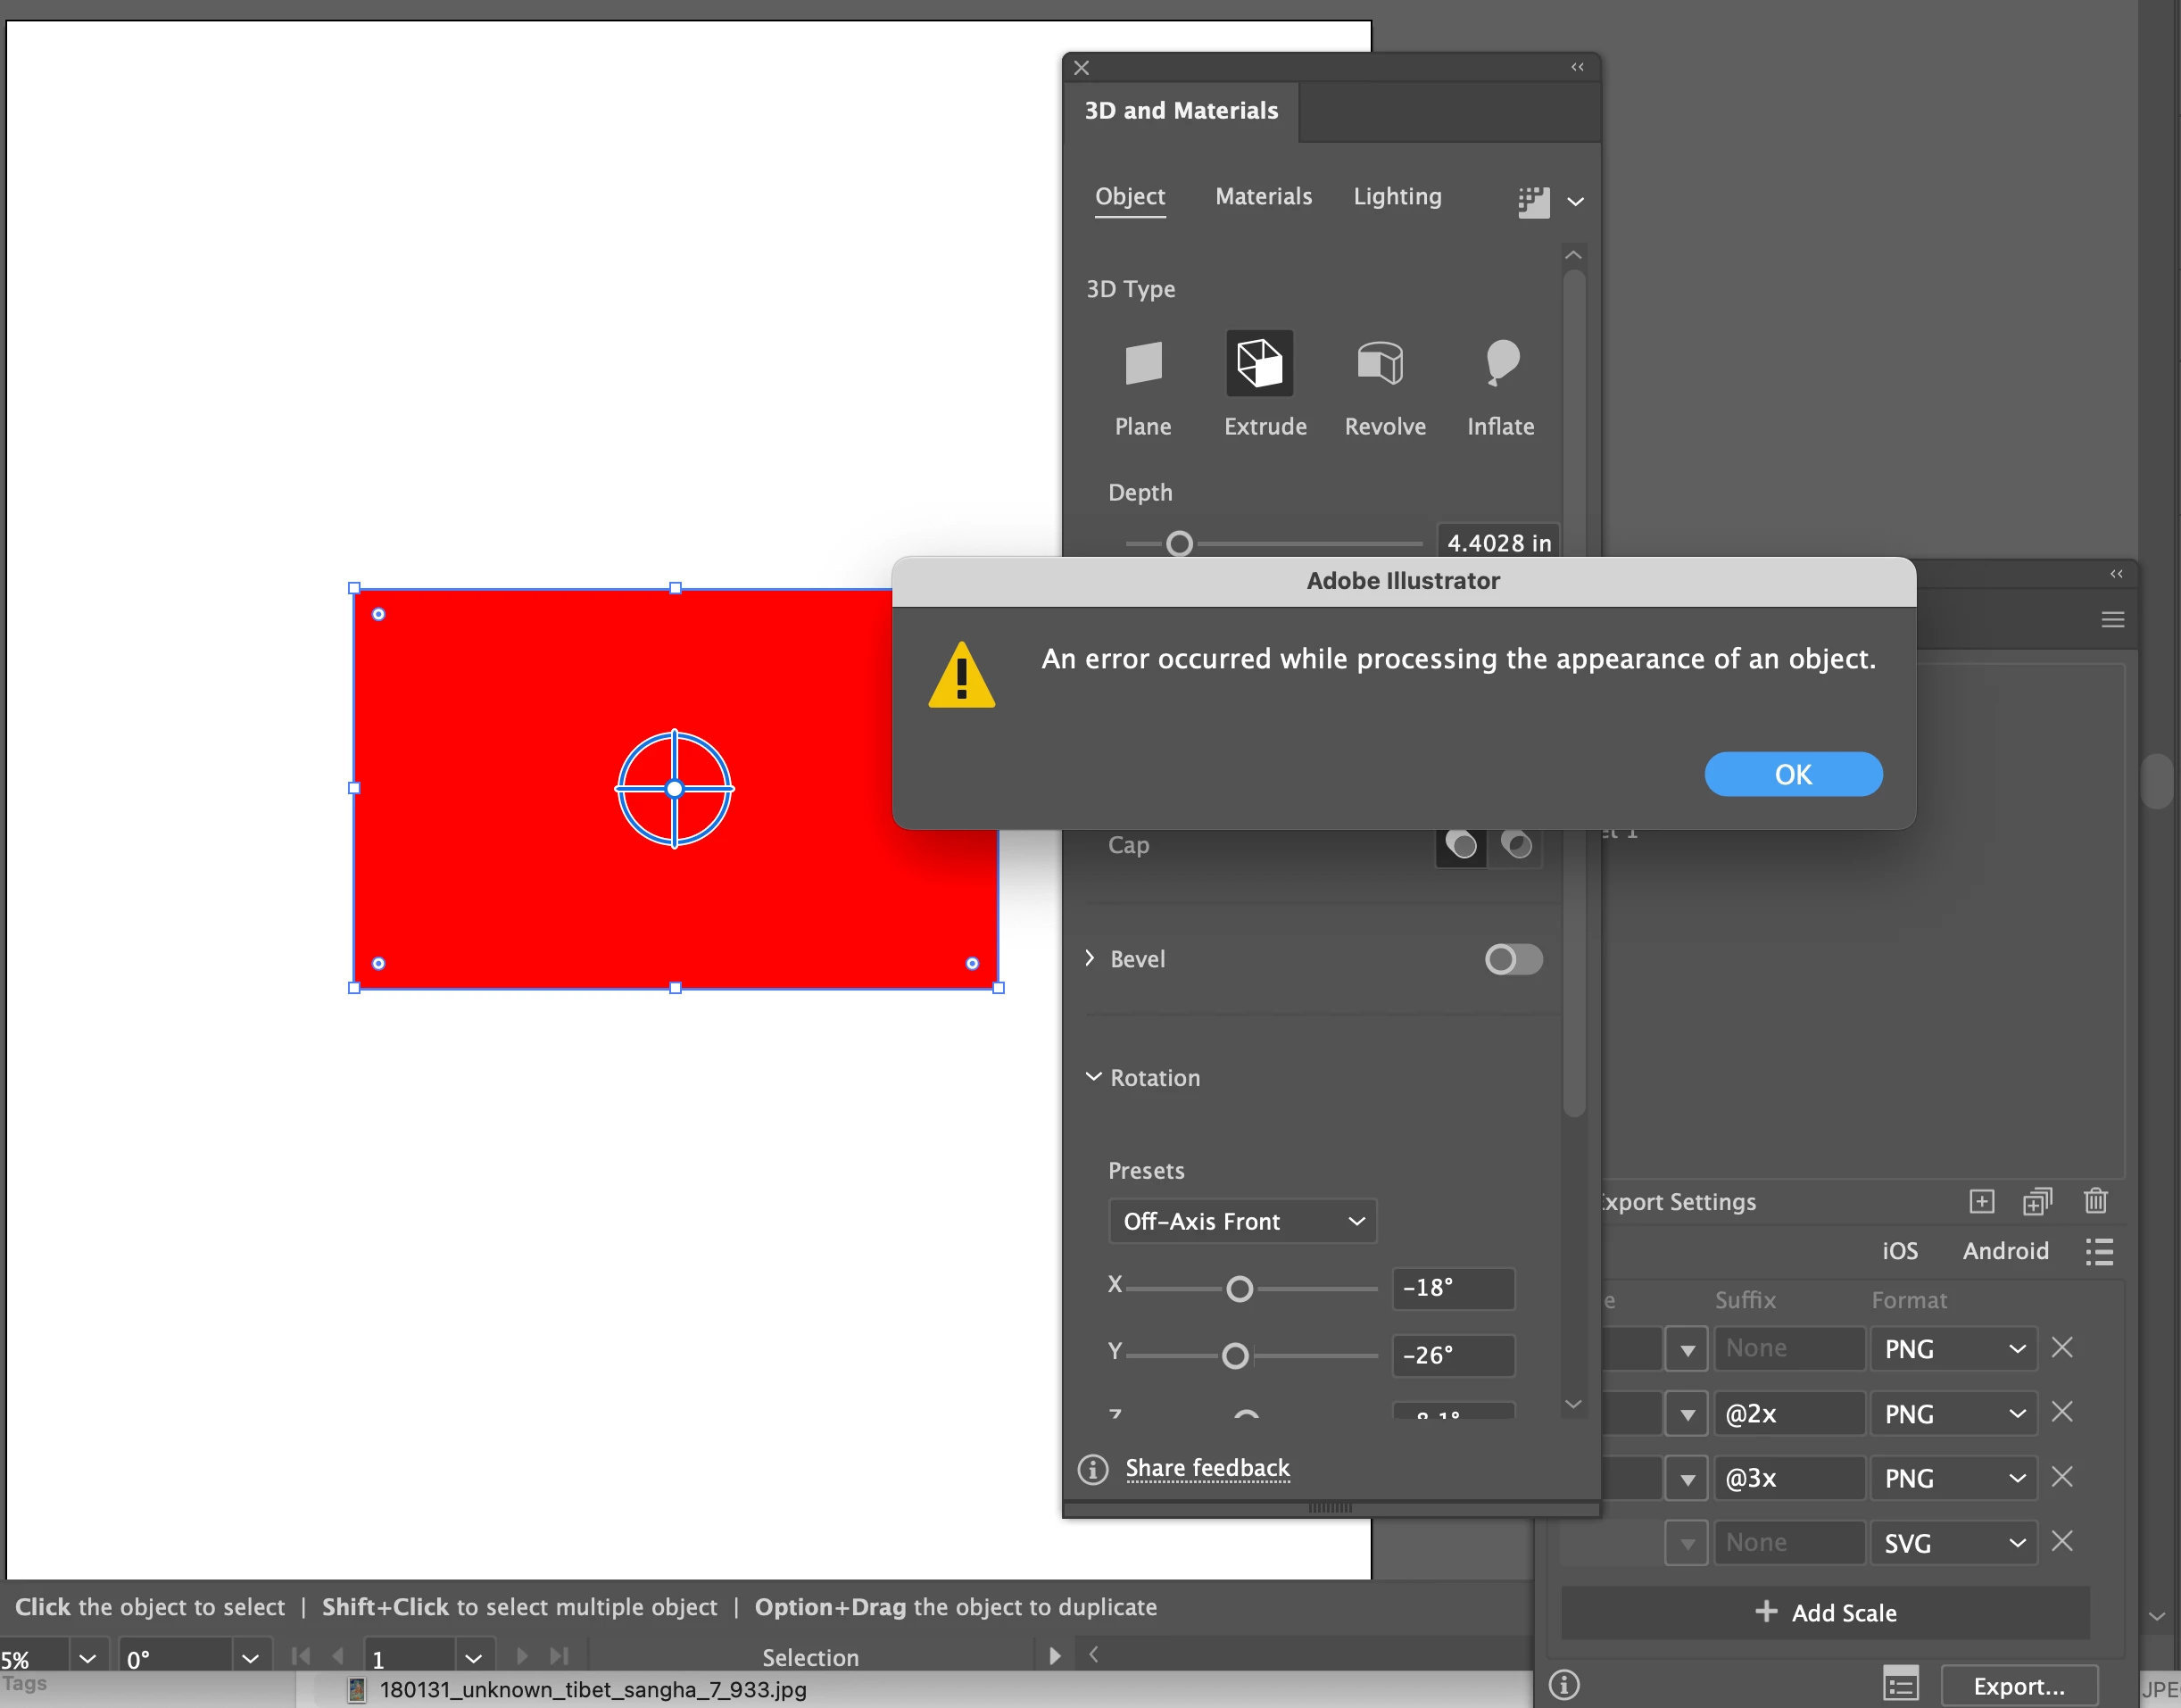Click the Depth slider handle
The image size is (2181, 1708).
[1180, 544]
